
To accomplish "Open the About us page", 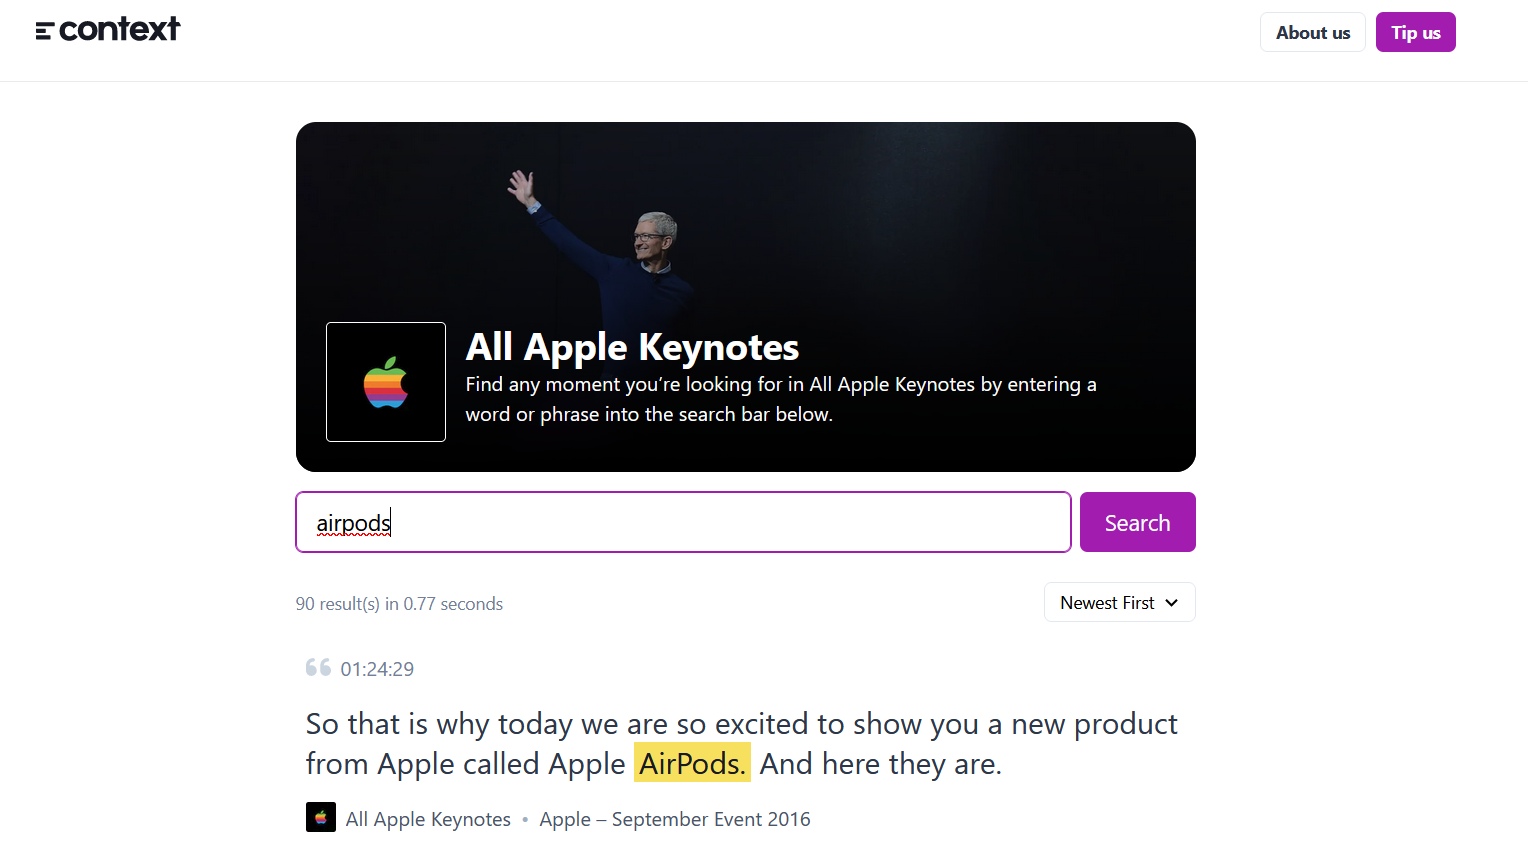I will tap(1312, 33).
